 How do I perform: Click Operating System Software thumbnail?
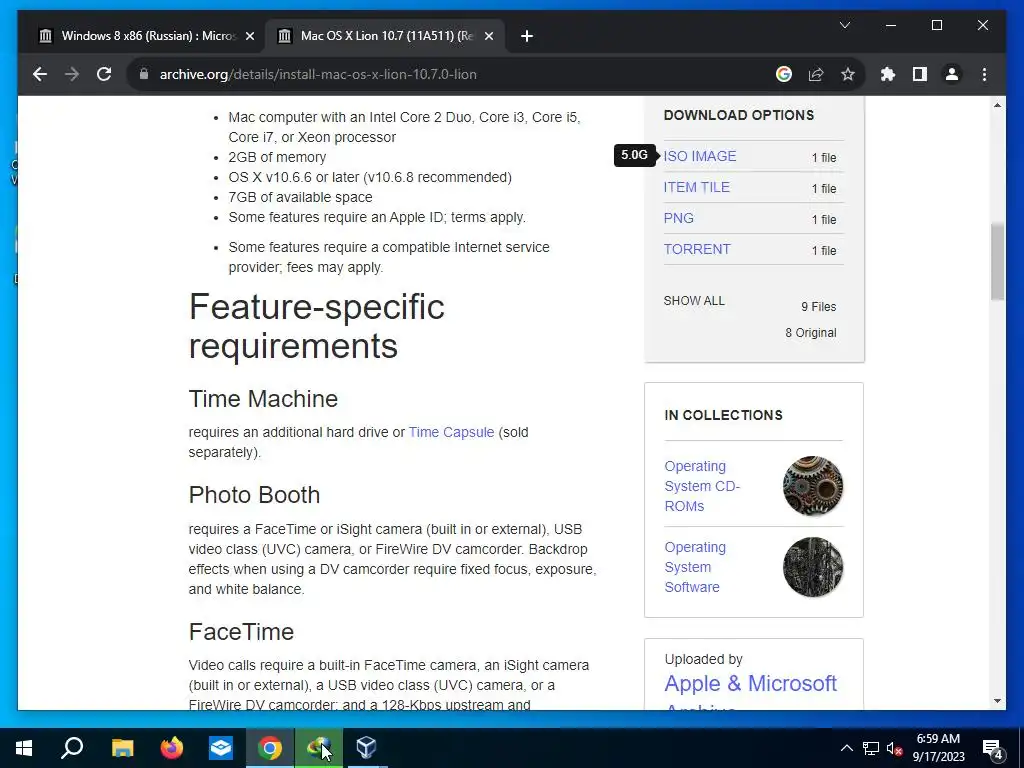(812, 567)
